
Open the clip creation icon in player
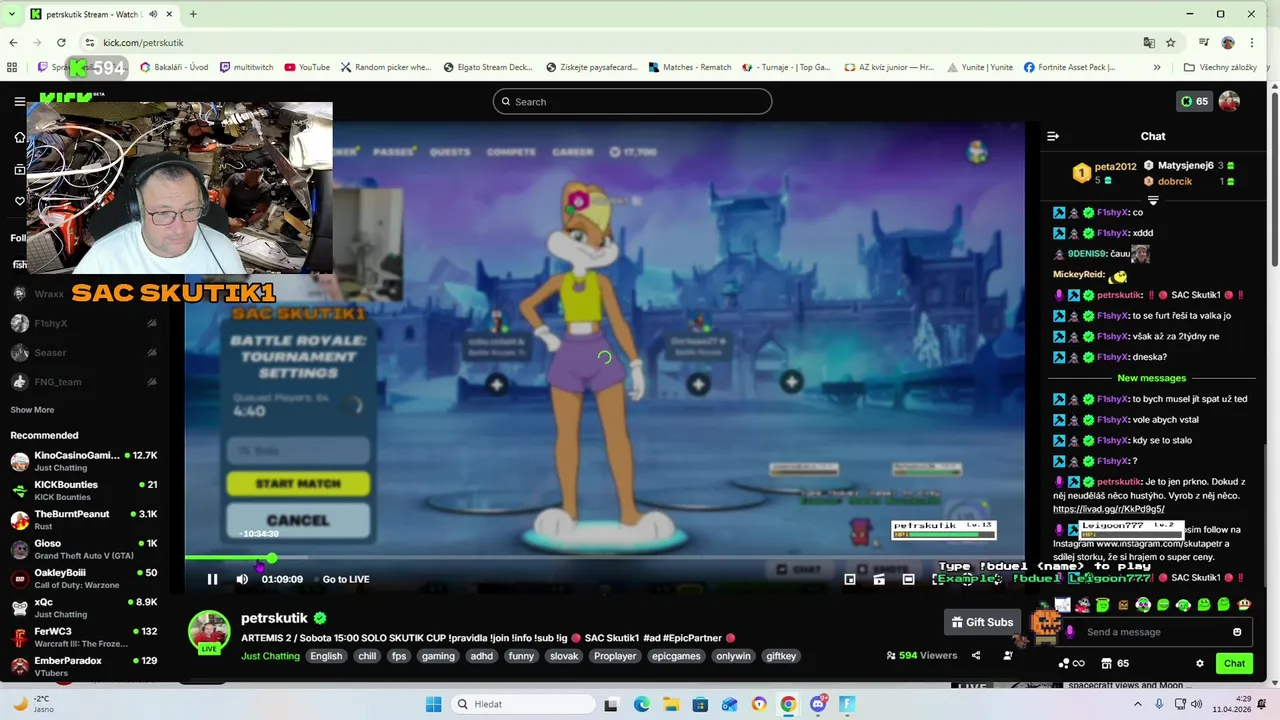(879, 579)
